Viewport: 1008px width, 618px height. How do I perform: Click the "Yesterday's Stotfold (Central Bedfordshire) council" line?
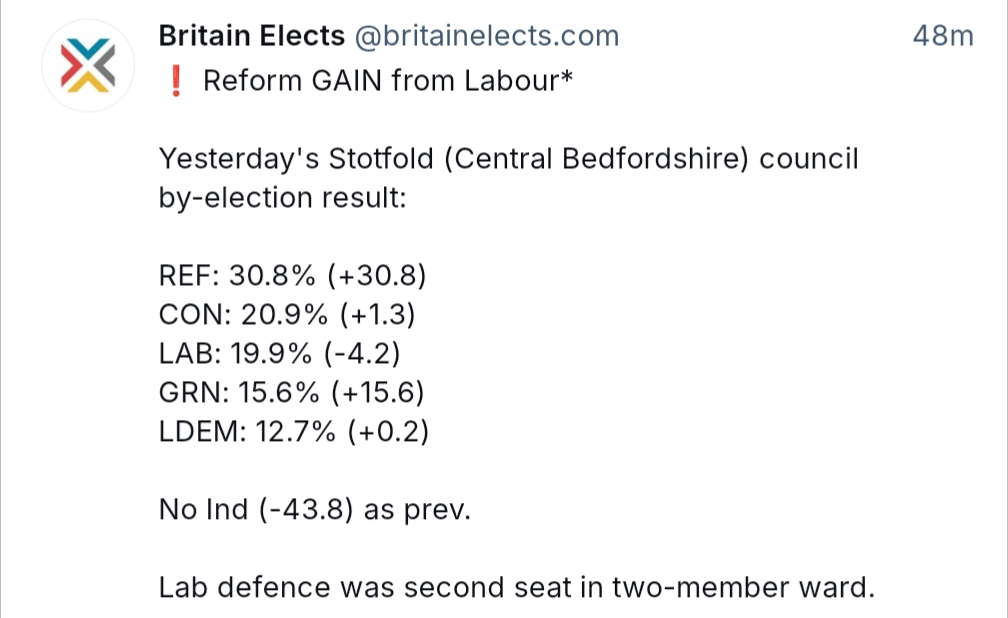point(508,159)
